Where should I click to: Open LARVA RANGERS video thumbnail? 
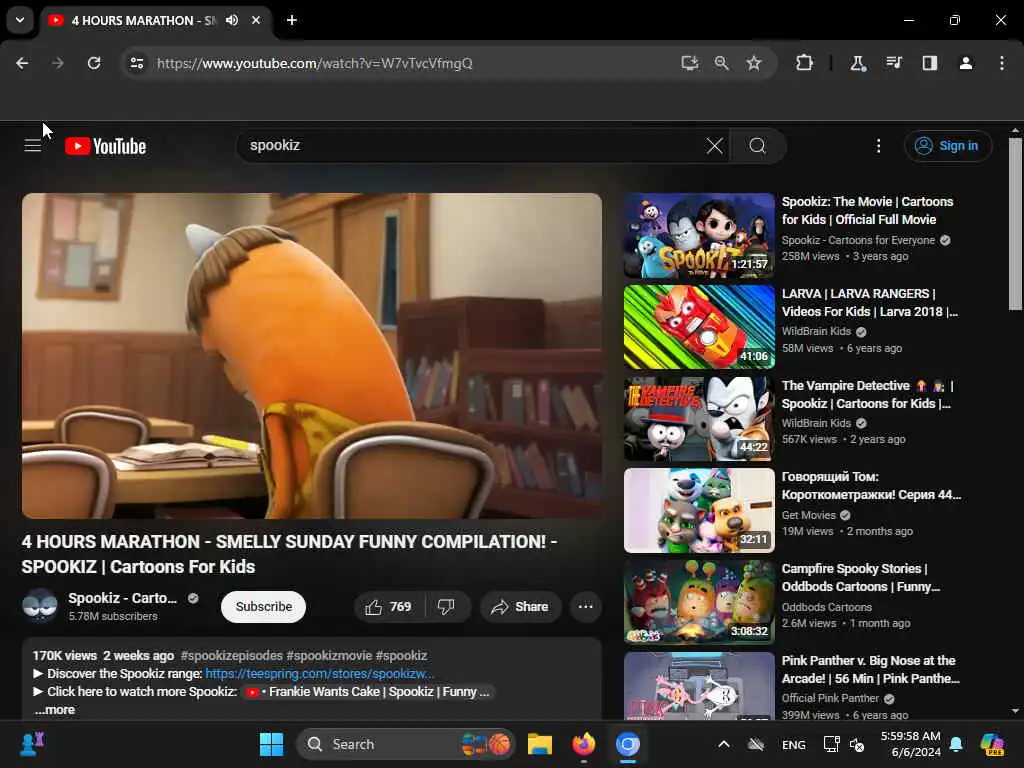click(x=699, y=327)
